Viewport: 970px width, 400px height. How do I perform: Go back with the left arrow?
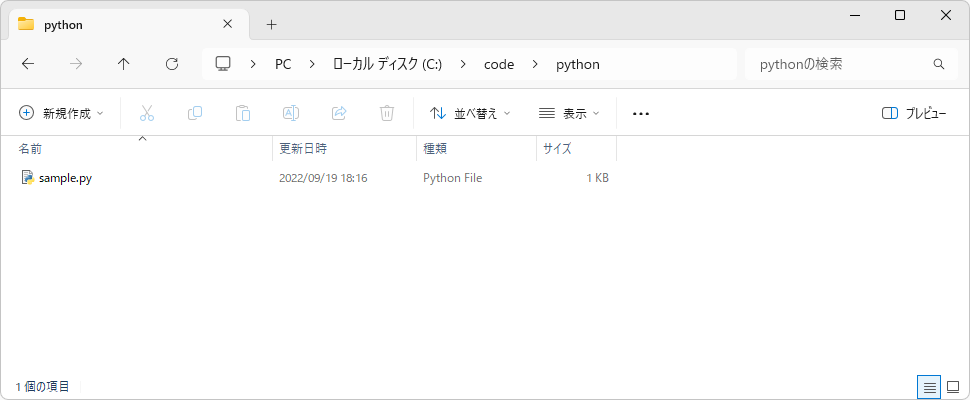tap(28, 64)
